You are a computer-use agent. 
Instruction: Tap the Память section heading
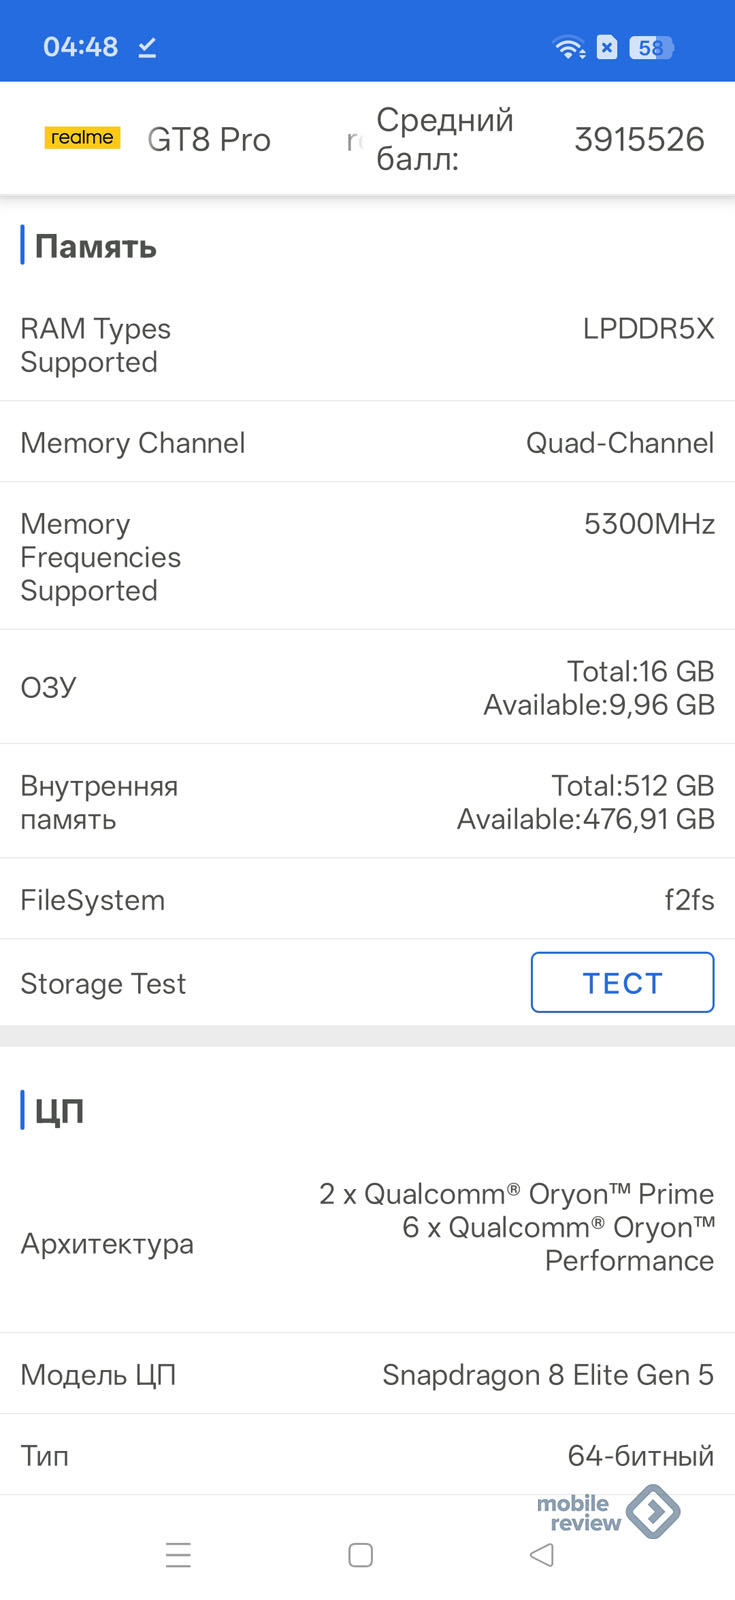[95, 246]
